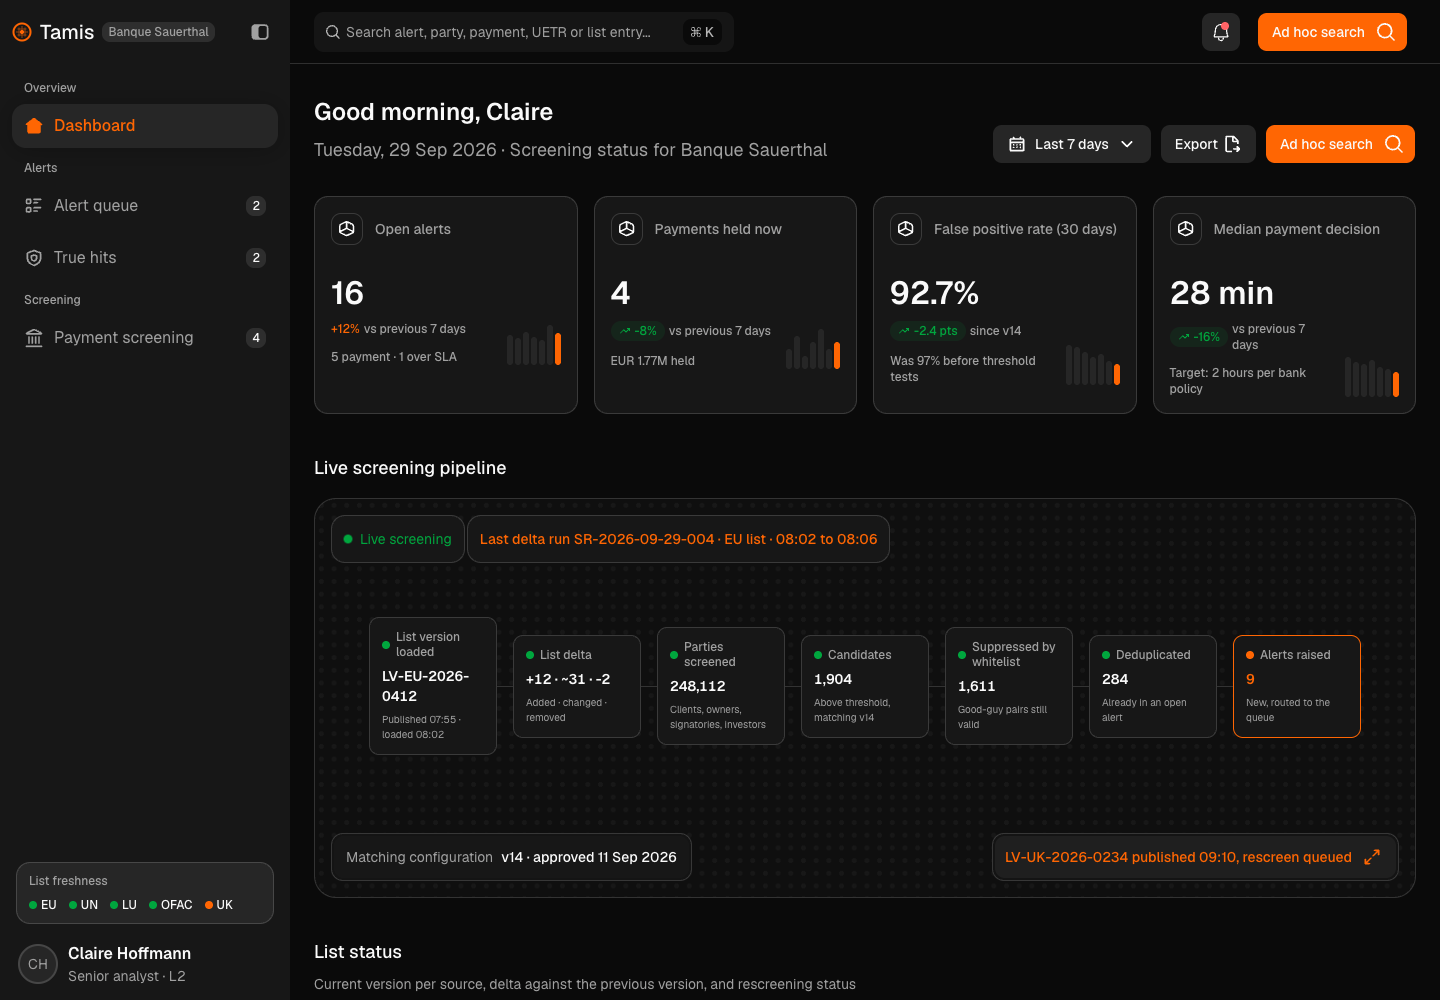Click the Live screening status pill
Image resolution: width=1440 pixels, height=1000 pixels.
[398, 539]
